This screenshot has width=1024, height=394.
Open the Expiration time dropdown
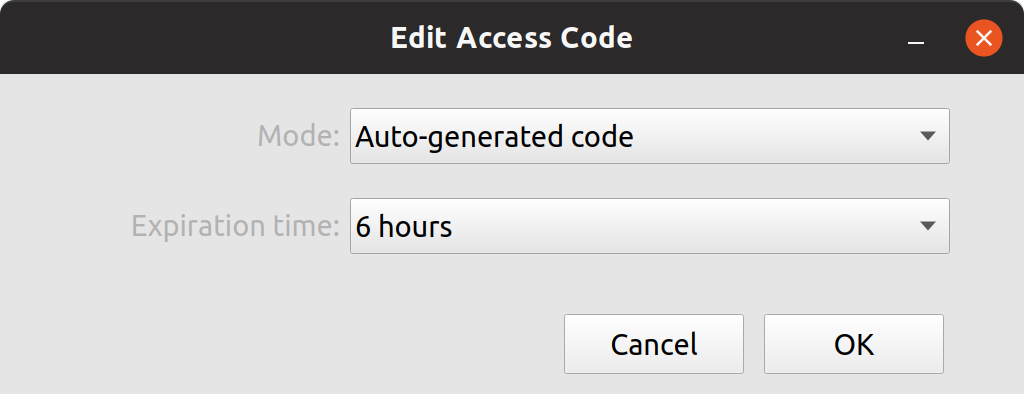tap(649, 226)
